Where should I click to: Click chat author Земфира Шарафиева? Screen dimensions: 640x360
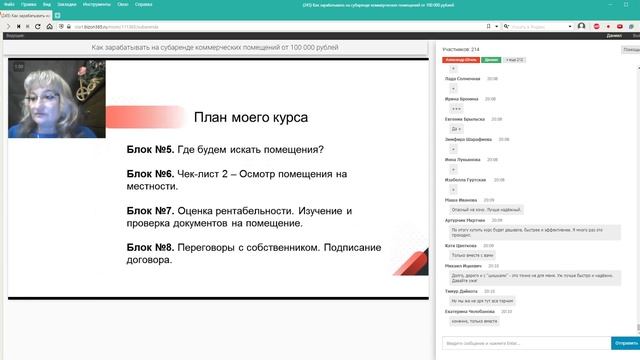(x=468, y=140)
